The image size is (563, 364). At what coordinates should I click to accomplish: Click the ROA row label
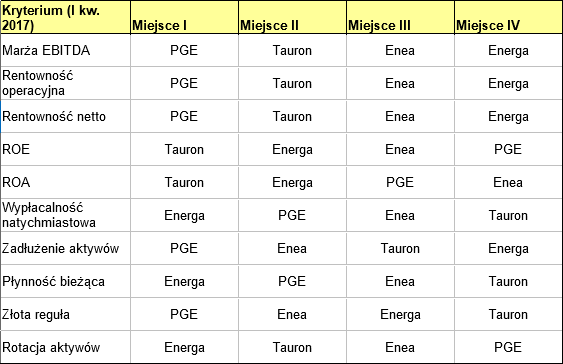pos(65,182)
